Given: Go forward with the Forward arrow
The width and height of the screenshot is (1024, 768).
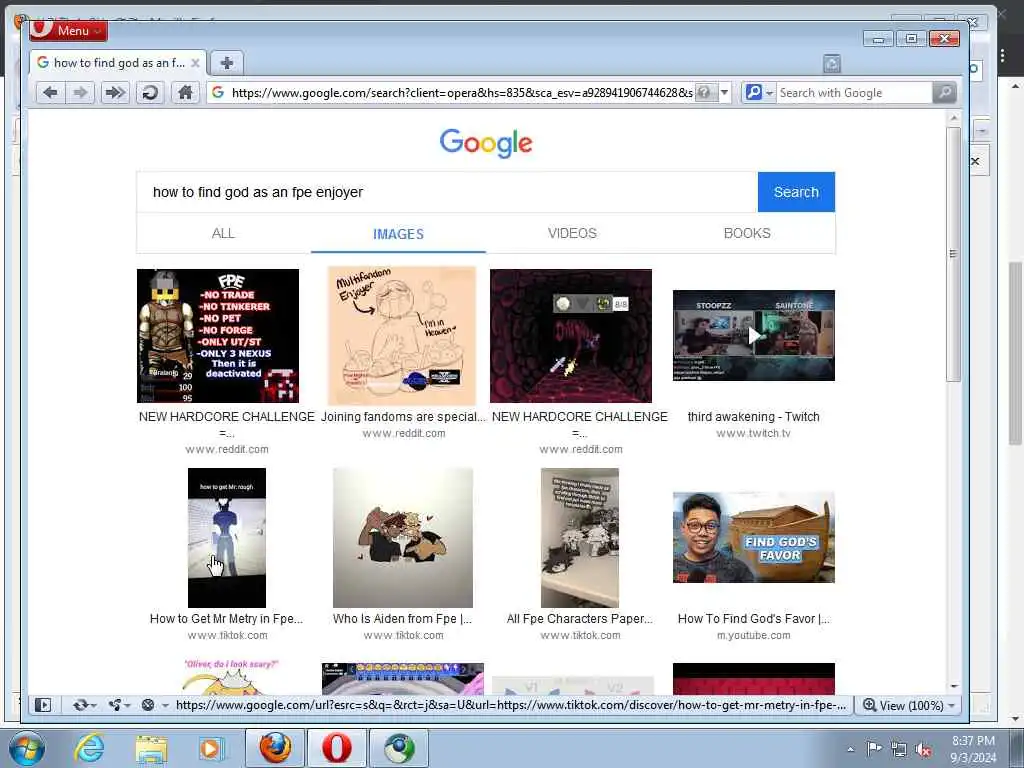Looking at the screenshot, I should tap(80, 93).
